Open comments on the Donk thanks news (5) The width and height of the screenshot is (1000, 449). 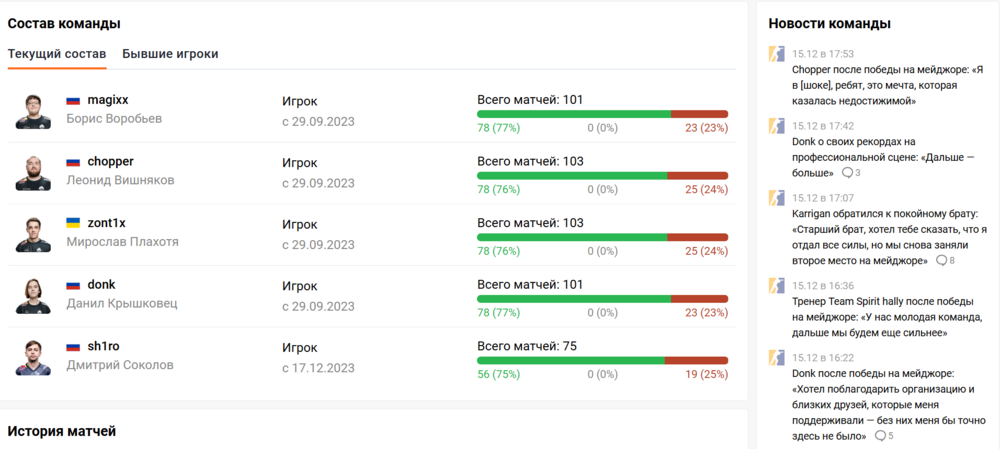point(884,436)
